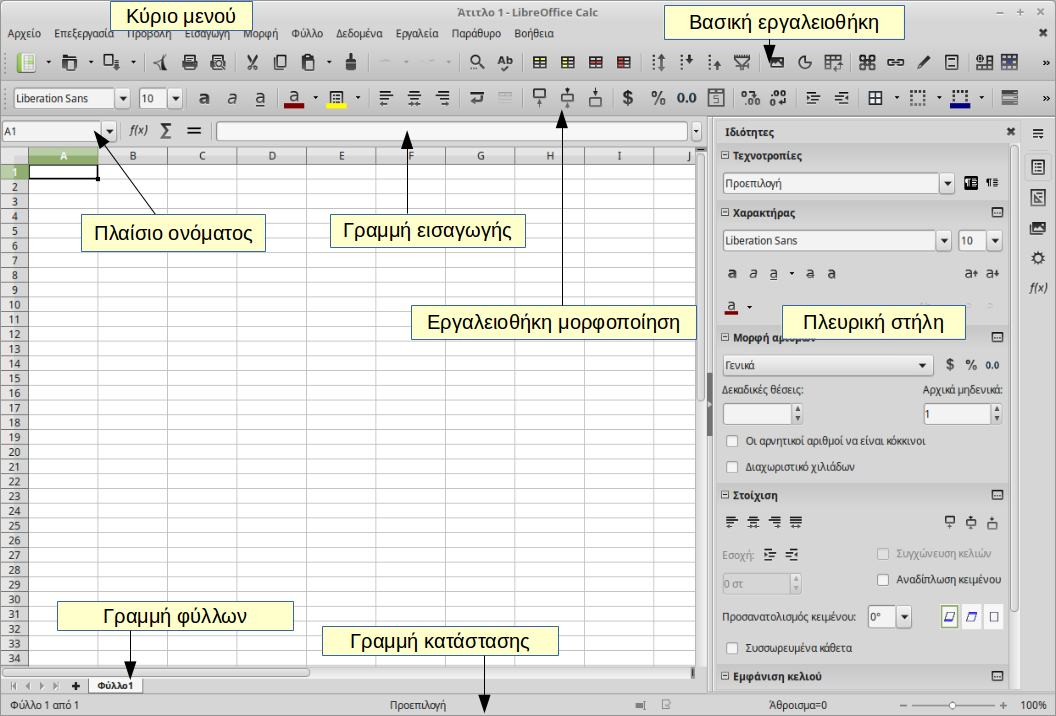
Task: Open the Βοήθεια menu
Action: pyautogui.click(x=534, y=33)
